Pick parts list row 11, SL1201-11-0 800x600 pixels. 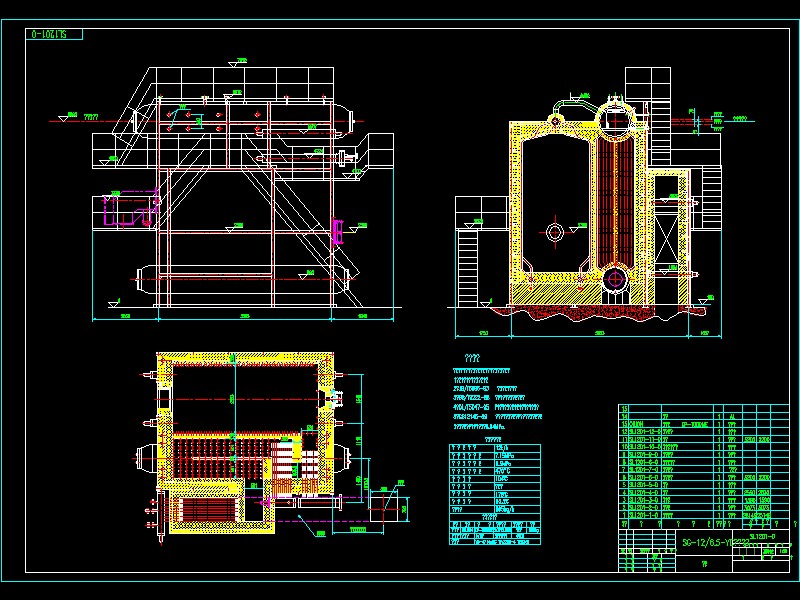(x=704, y=439)
